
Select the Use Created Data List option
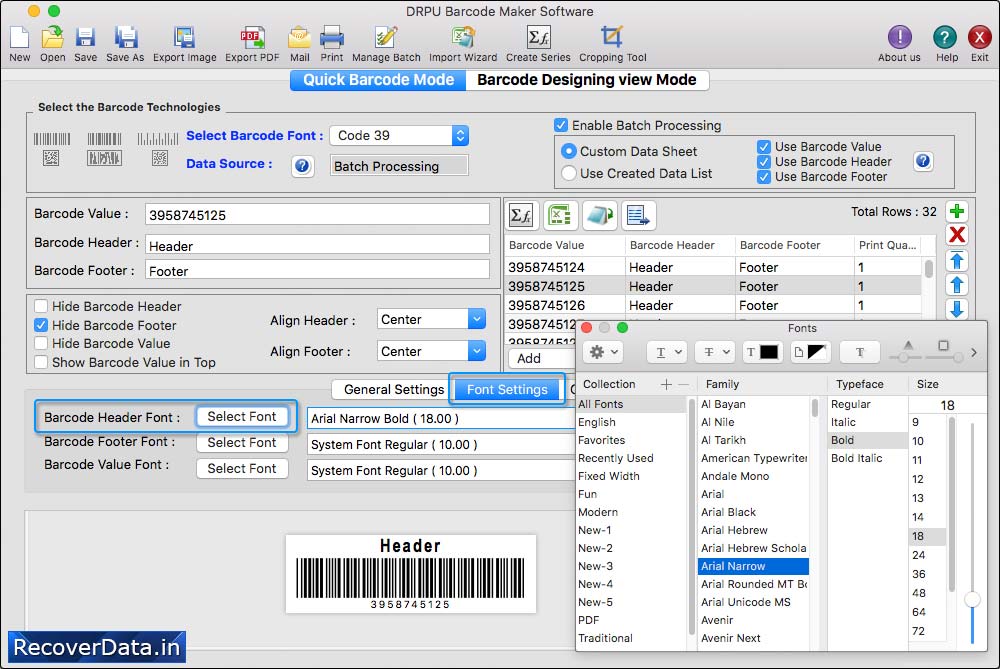(x=568, y=173)
